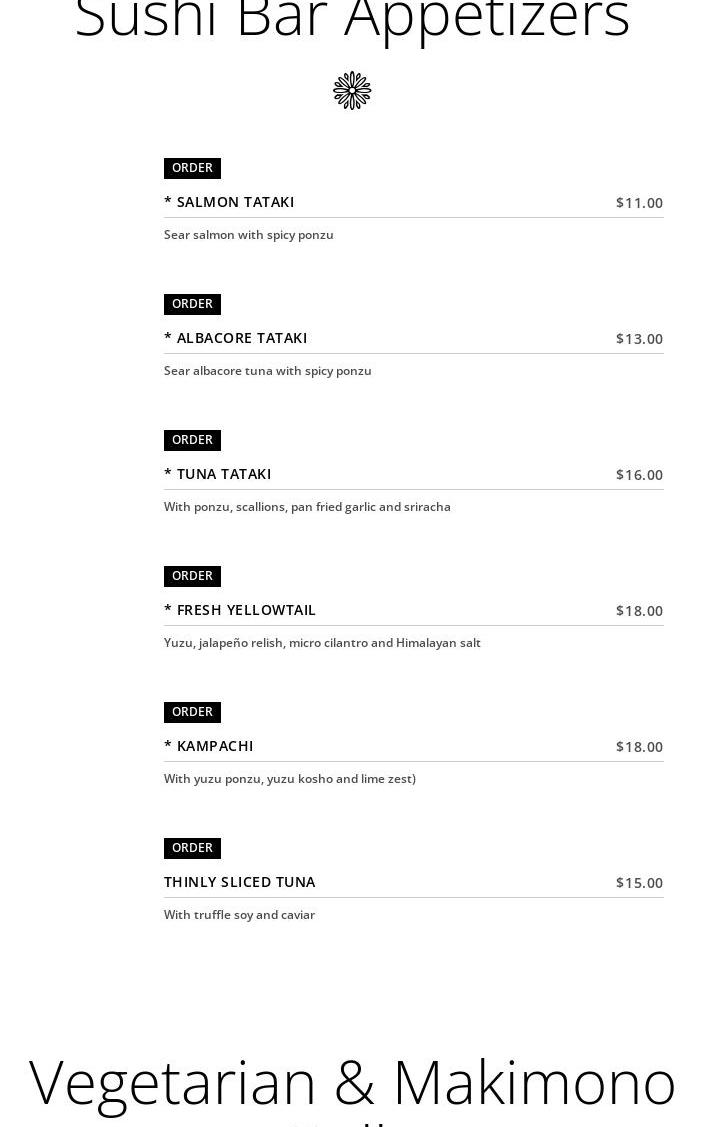Image resolution: width=705 pixels, height=1127 pixels.
Task: Click the Albacore Tataki item name
Action: (x=236, y=338)
